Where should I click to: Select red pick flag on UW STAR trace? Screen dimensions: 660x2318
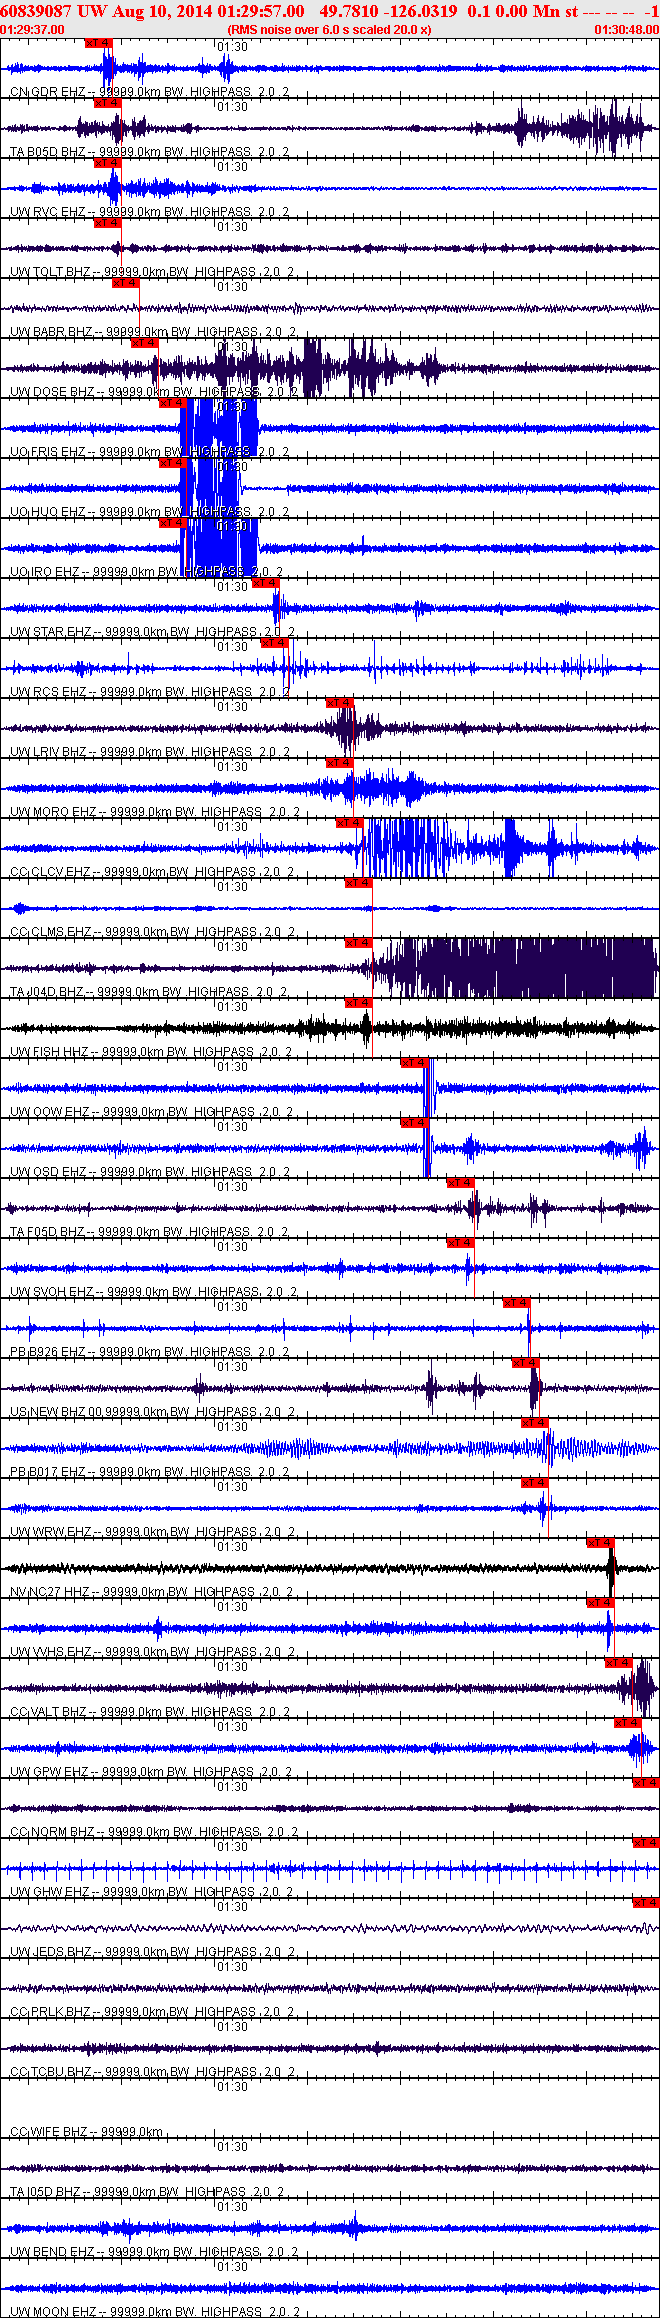[266, 583]
